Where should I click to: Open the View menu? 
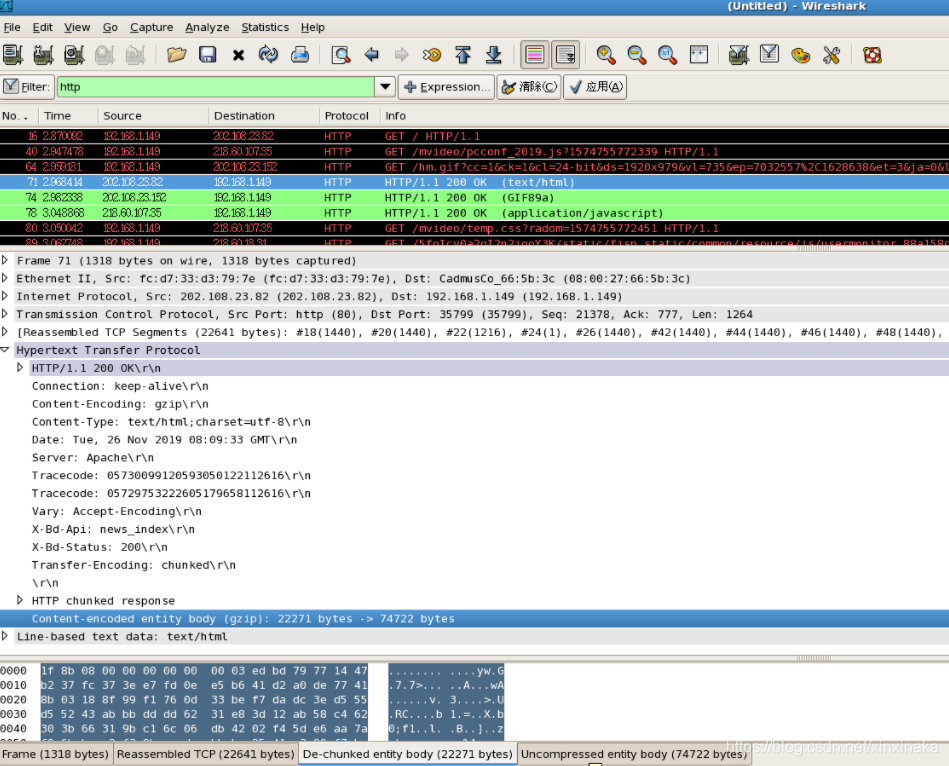pyautogui.click(x=77, y=27)
